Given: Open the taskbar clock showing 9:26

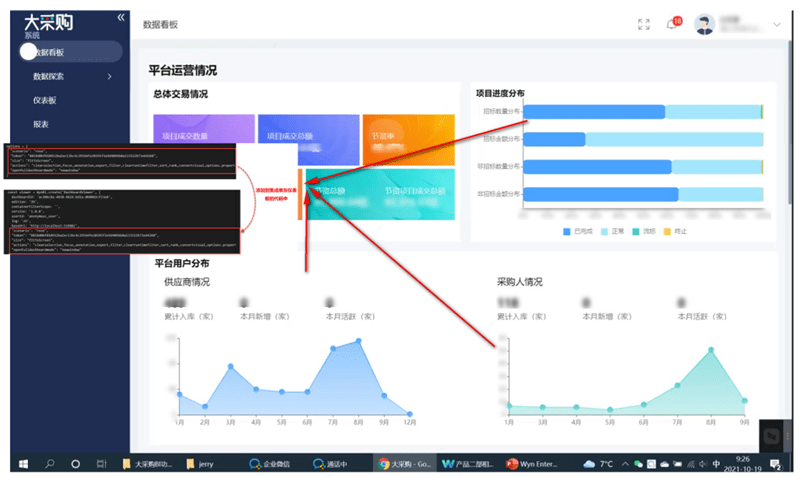Looking at the screenshot, I should point(742,464).
